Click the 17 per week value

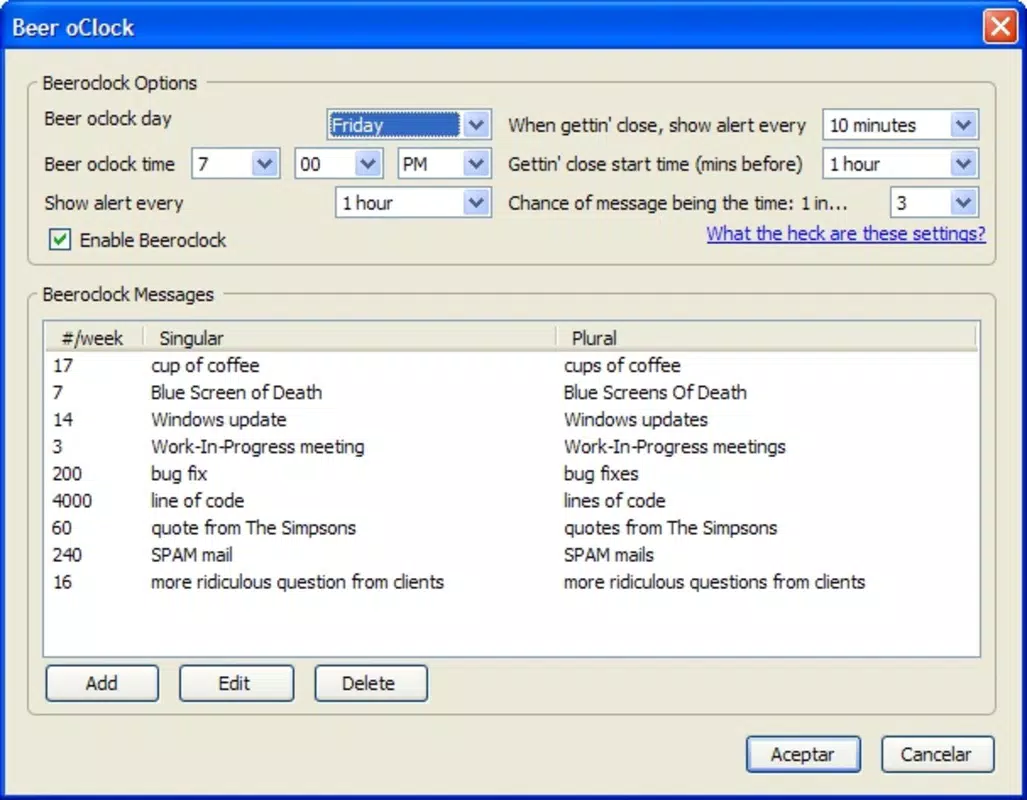[x=62, y=366]
